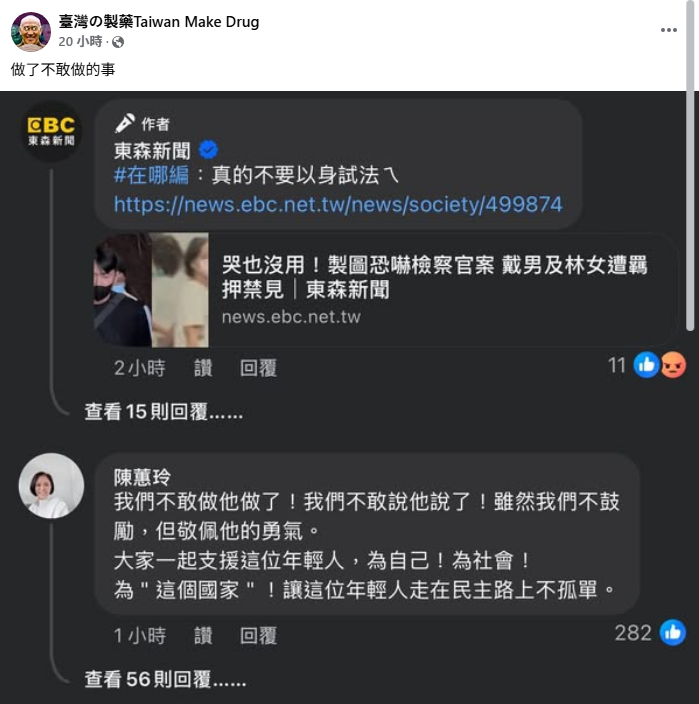Click the thumbs-up icon beside 282 count
Screen dimensions: 699x704
coord(673,632)
